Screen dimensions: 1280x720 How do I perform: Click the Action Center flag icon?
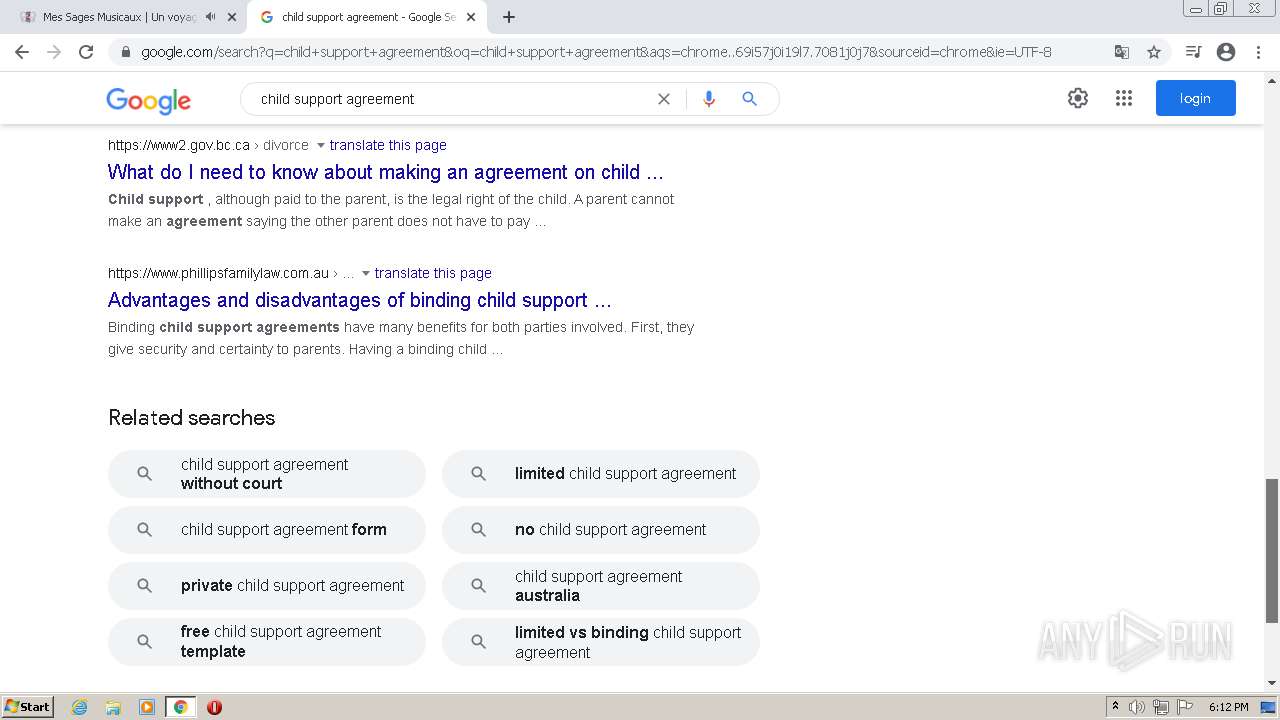pyautogui.click(x=1185, y=707)
